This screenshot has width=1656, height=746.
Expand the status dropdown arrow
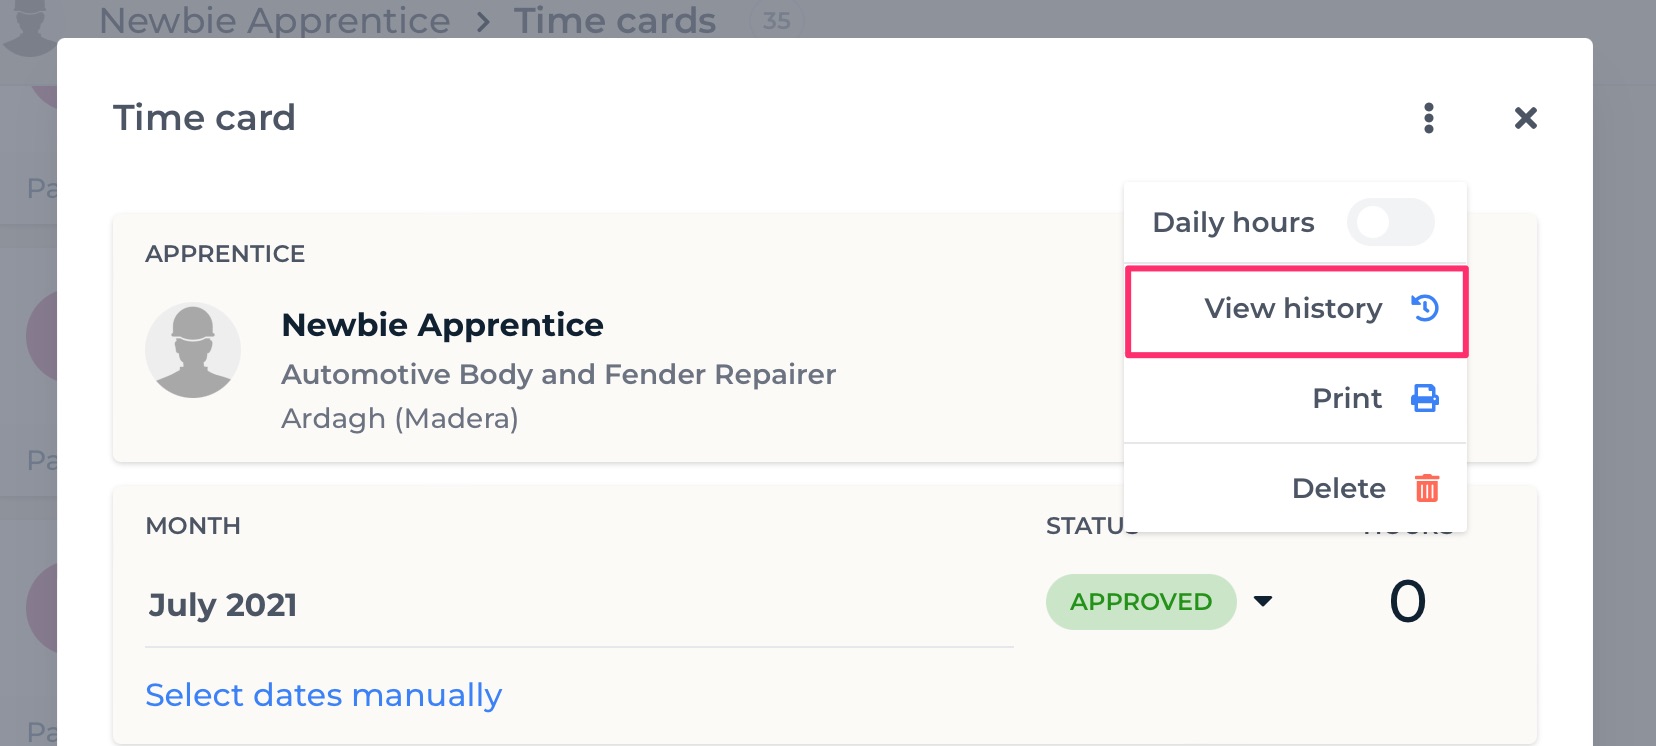(1263, 601)
